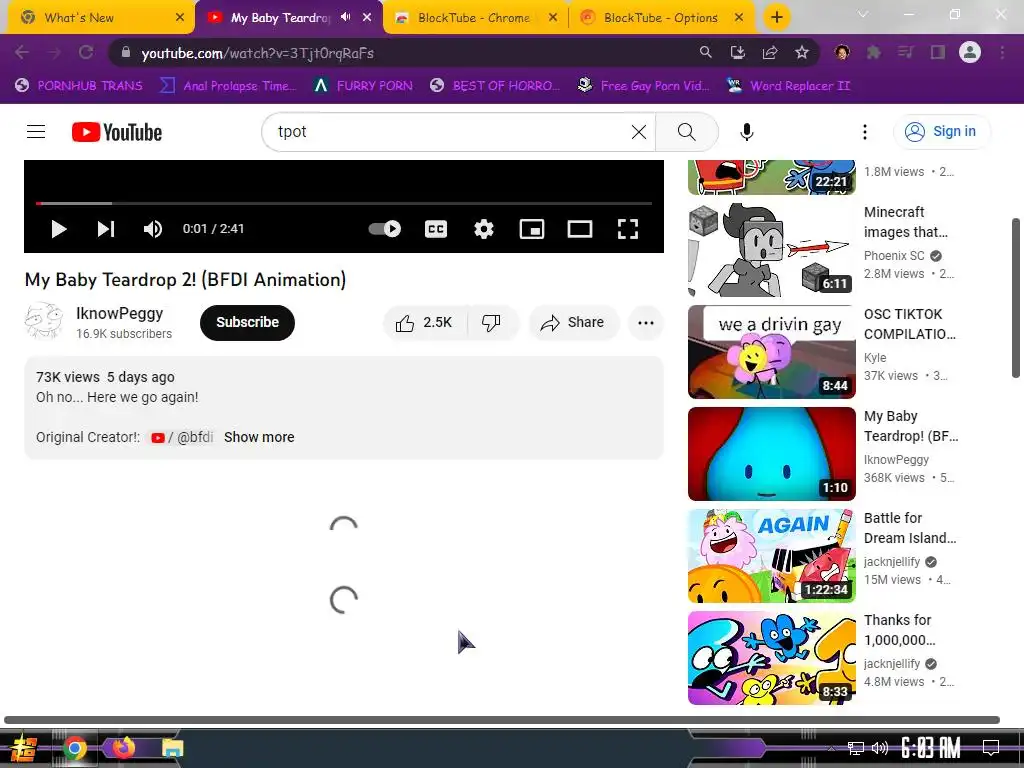This screenshot has width=1024, height=768.
Task: Open the Chrome three-dot menu
Action: pos(1002,53)
